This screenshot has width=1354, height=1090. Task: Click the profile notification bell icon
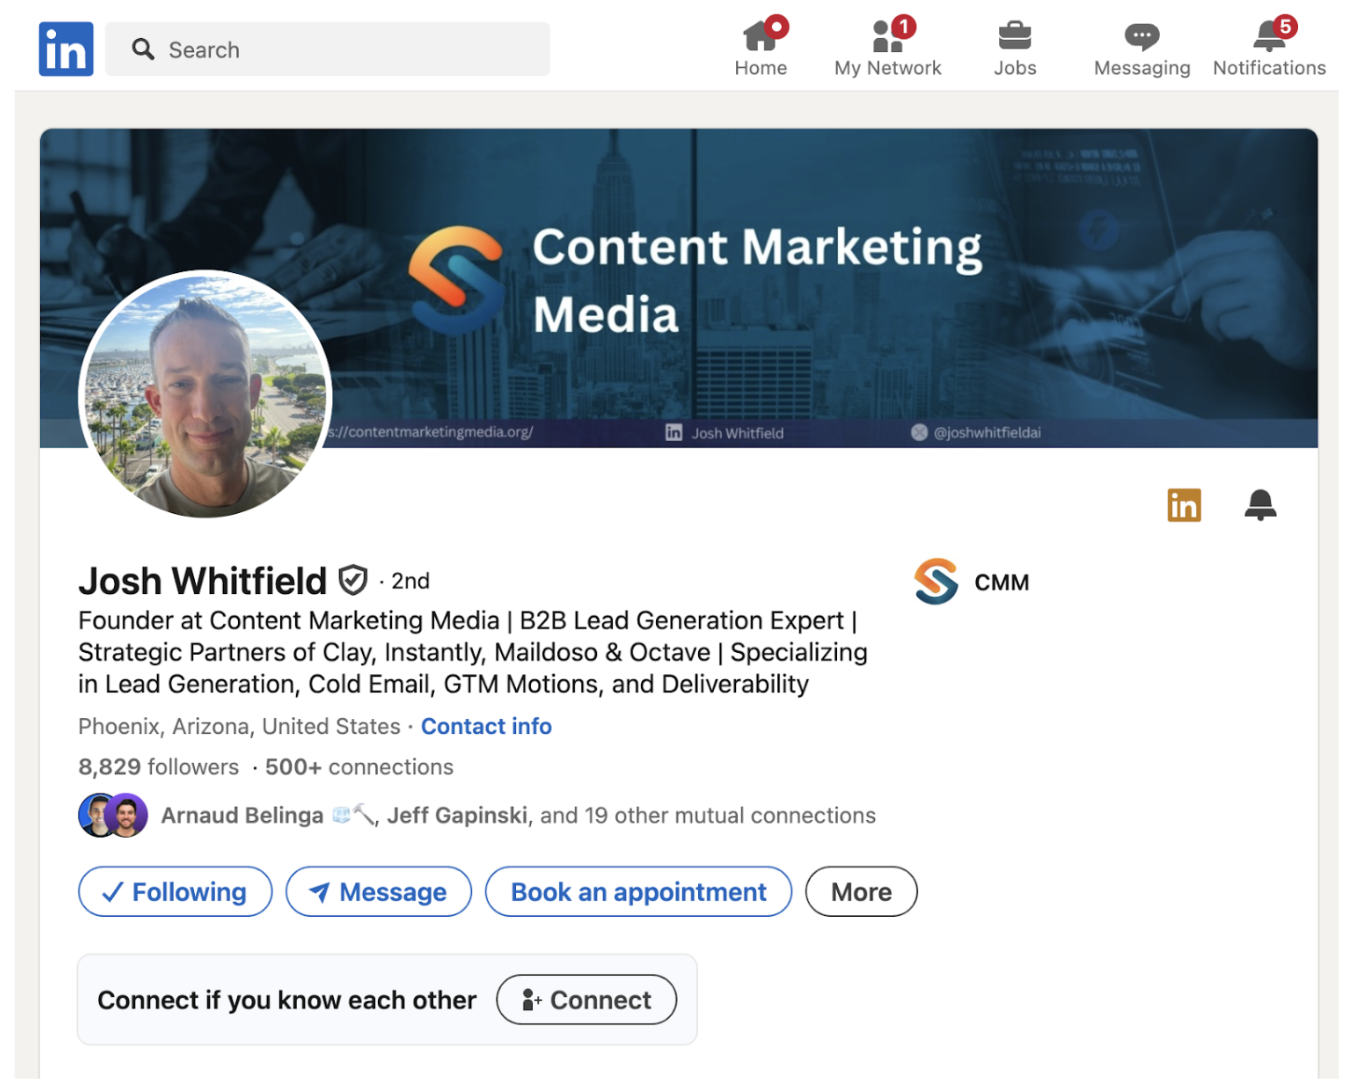(x=1260, y=505)
